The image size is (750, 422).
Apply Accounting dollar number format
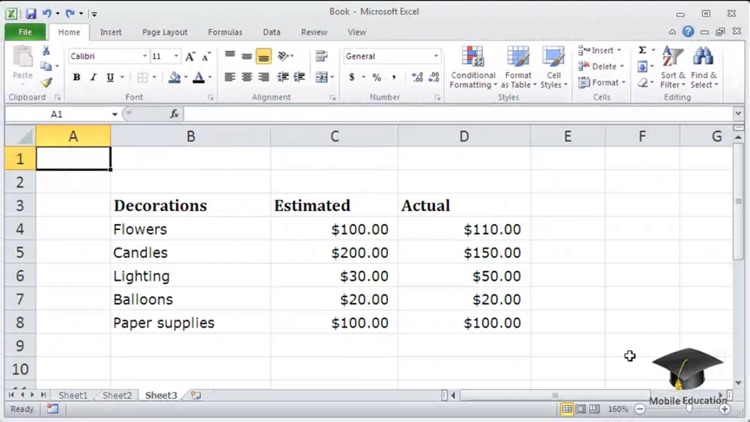pyautogui.click(x=352, y=77)
